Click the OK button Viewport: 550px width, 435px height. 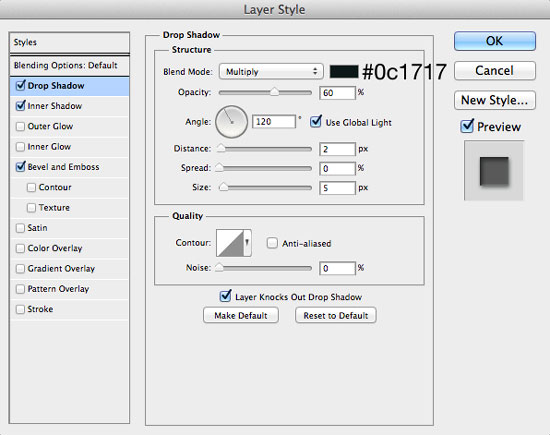tap(495, 41)
